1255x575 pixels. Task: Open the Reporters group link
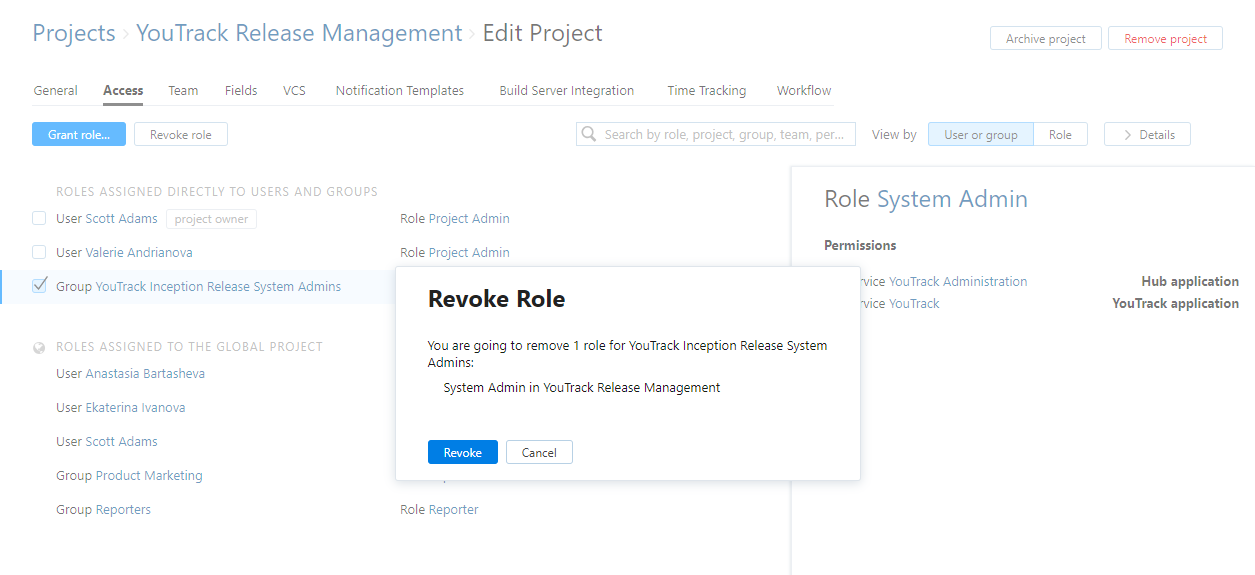[x=123, y=510]
